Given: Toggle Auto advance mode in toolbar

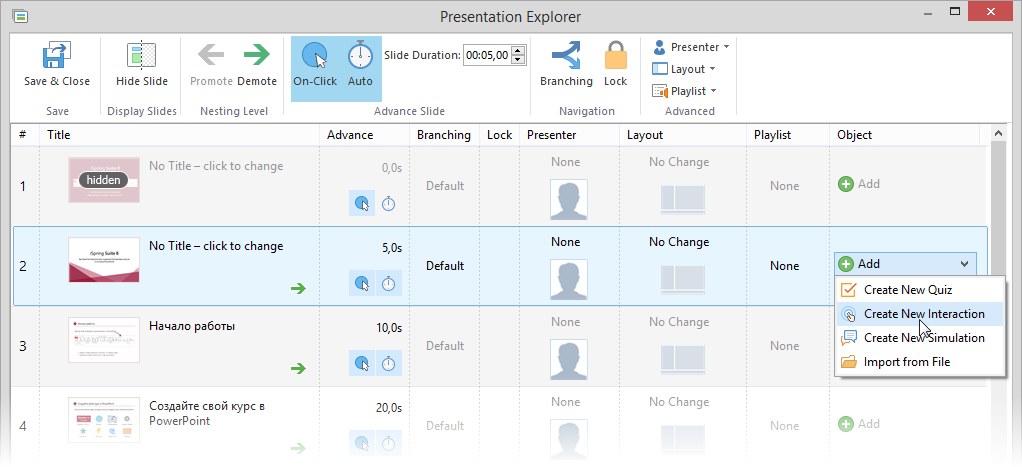Looking at the screenshot, I should [x=360, y=56].
